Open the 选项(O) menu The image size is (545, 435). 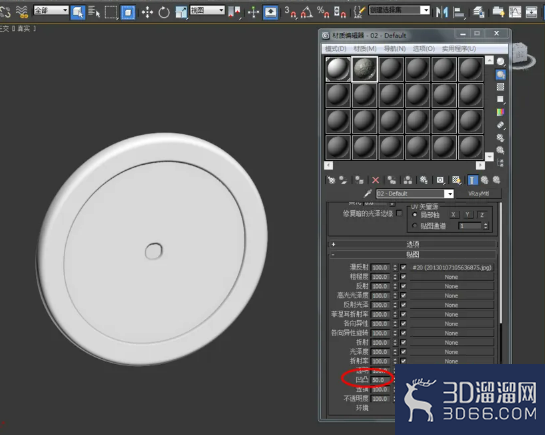pyautogui.click(x=424, y=49)
